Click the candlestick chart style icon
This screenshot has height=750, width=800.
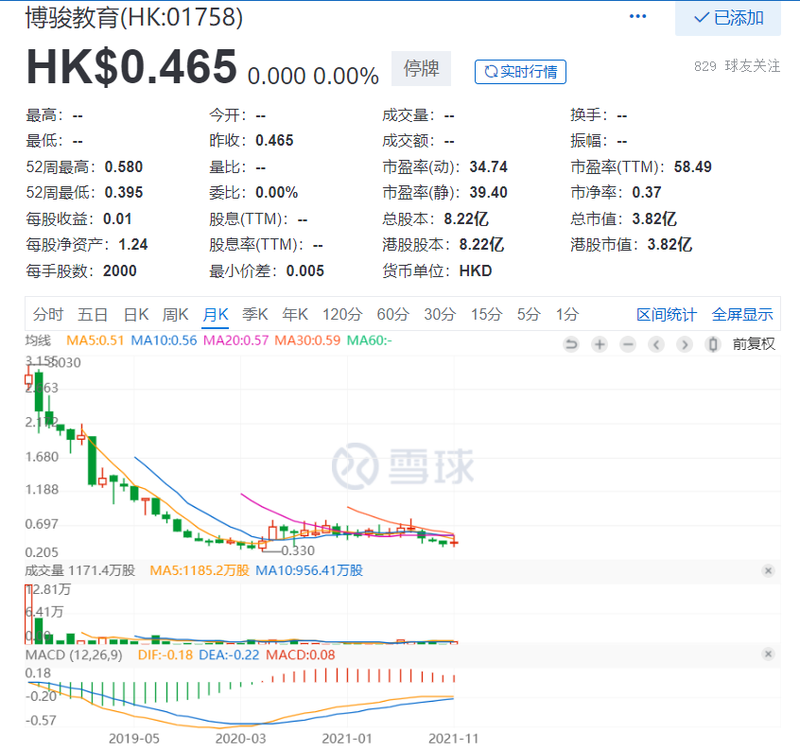(713, 345)
